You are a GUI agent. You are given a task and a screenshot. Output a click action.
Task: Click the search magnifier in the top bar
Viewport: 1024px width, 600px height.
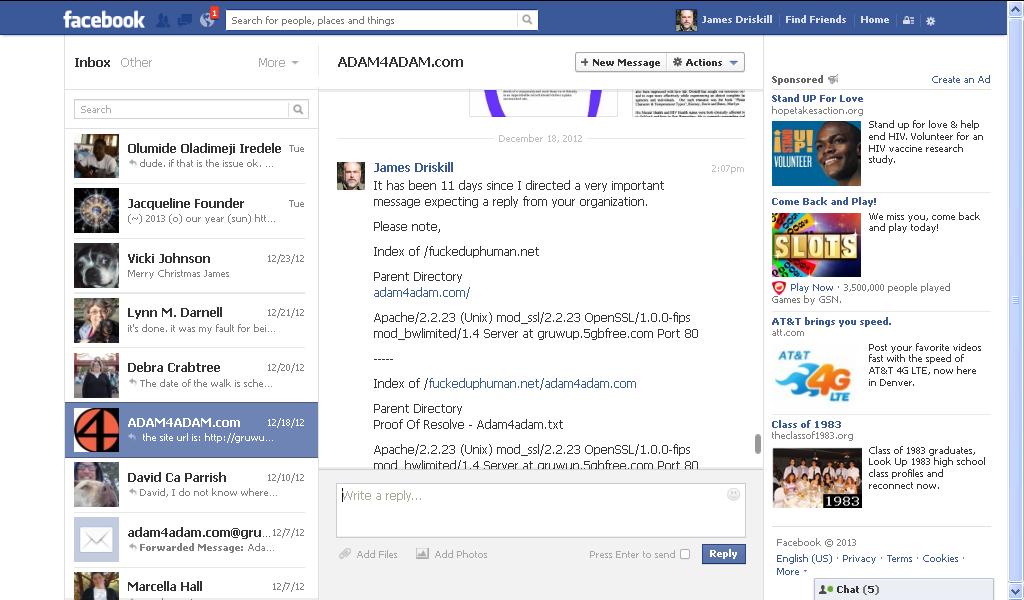pyautogui.click(x=527, y=20)
